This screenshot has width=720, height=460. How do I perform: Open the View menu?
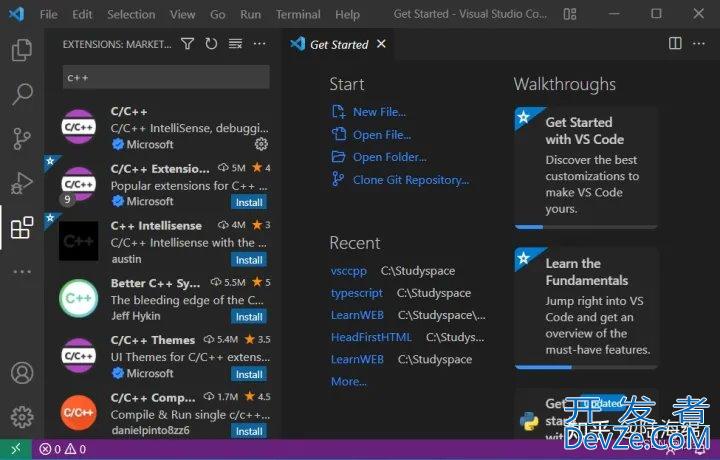[182, 15]
